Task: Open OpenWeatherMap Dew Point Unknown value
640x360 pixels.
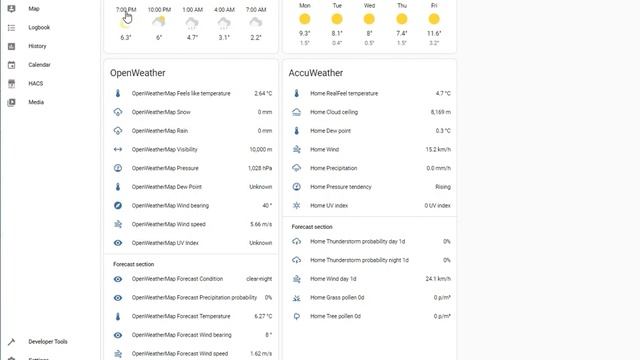Action: pos(261,187)
